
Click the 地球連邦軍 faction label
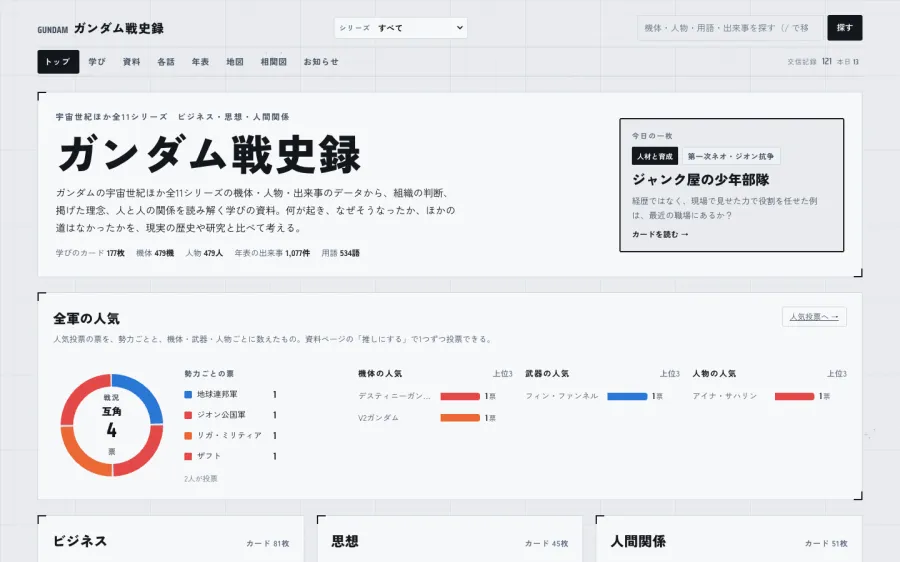coord(217,394)
